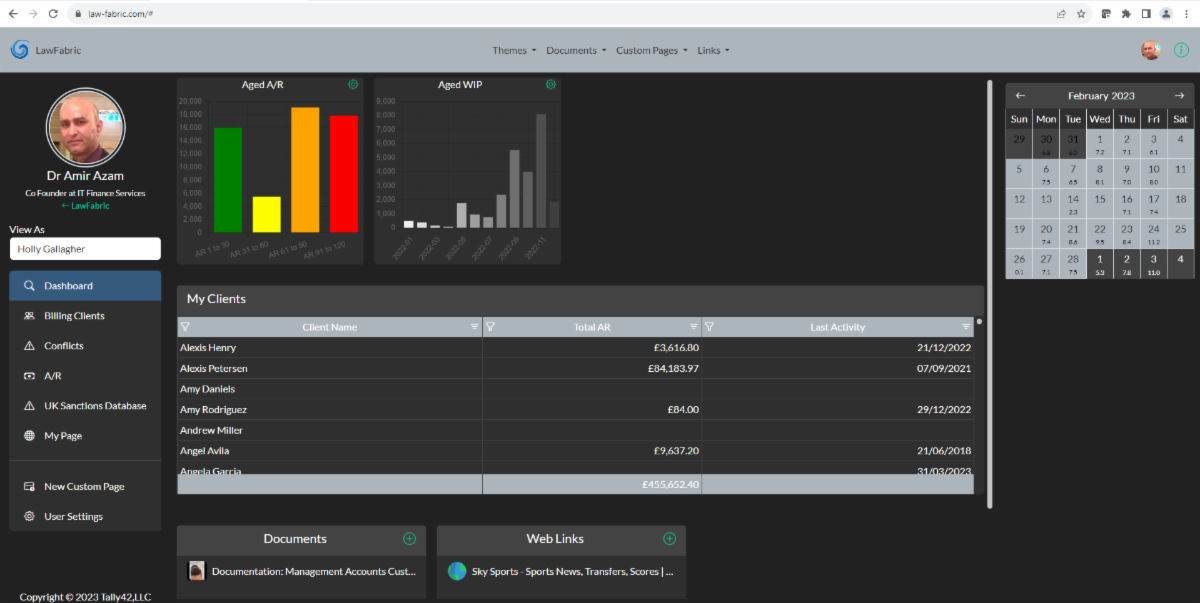
Task: Click the Aged A/R chart settings gear
Action: (353, 85)
